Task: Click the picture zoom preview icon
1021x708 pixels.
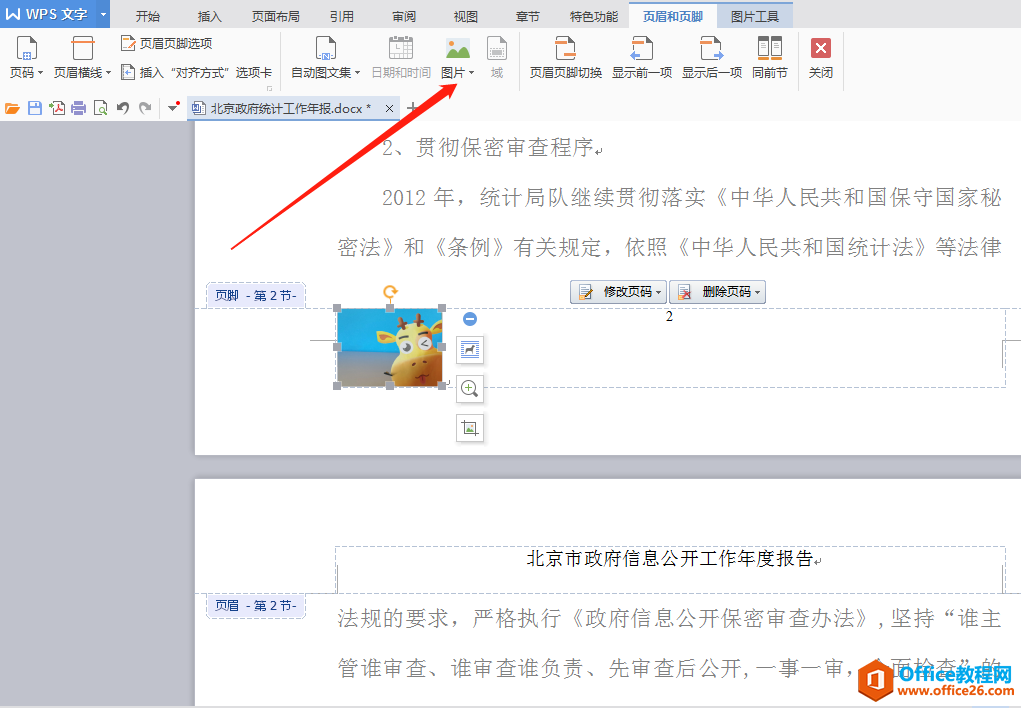Action: point(469,389)
